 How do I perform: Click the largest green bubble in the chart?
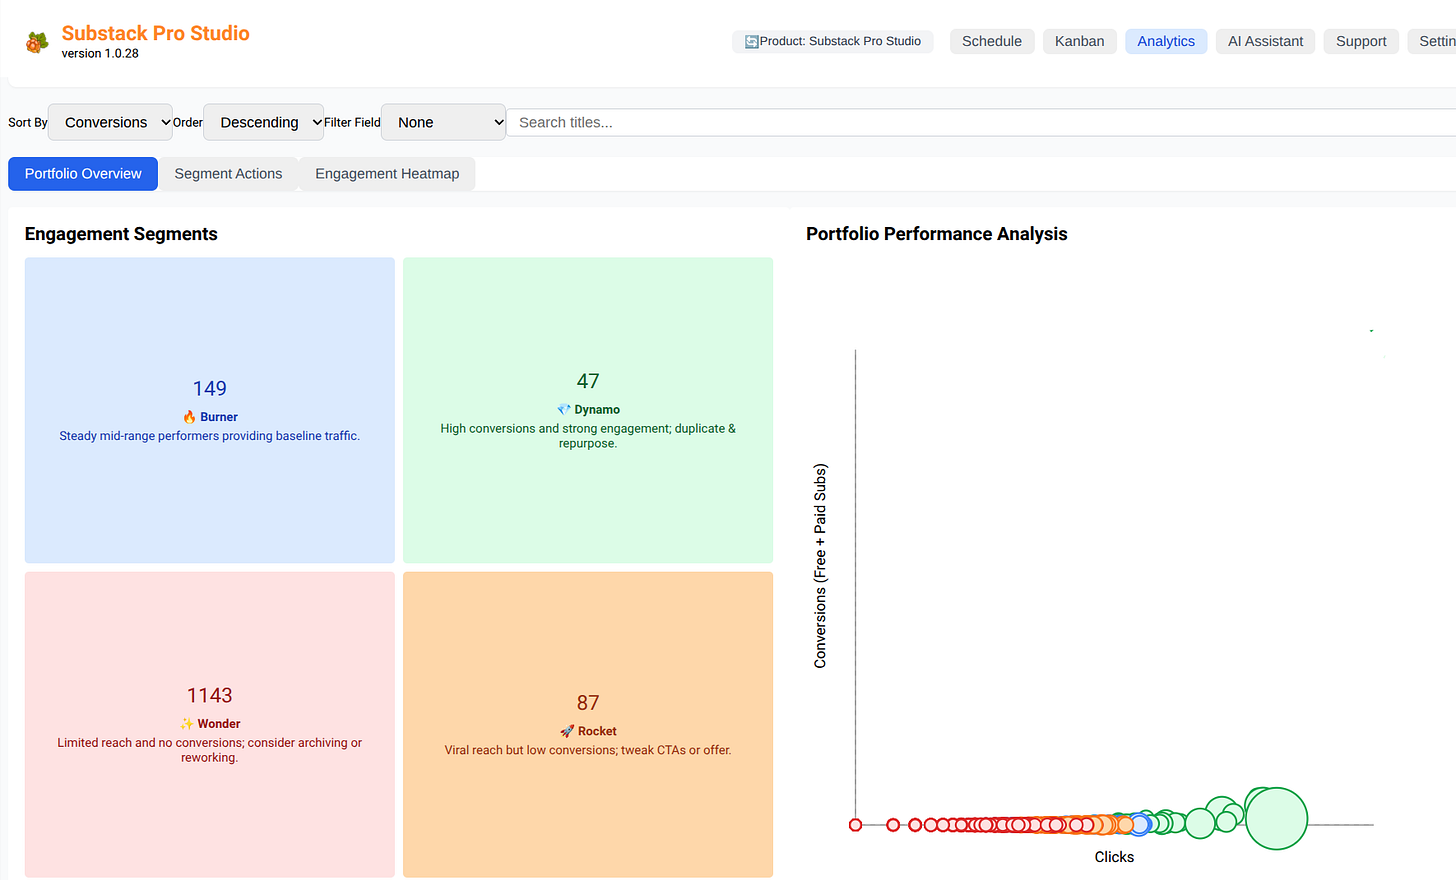pyautogui.click(x=1276, y=819)
